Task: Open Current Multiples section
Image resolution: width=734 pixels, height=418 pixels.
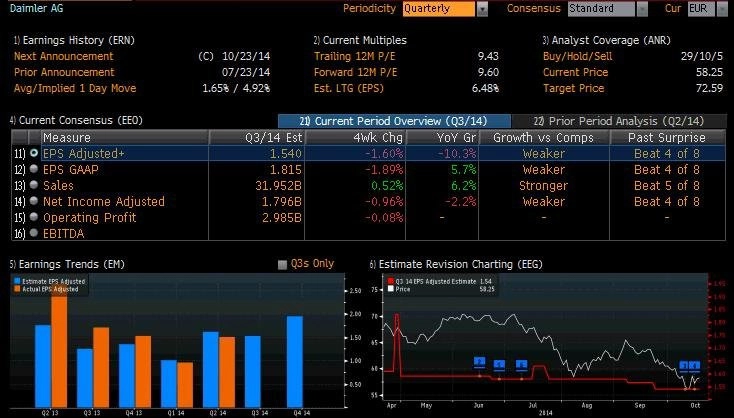Action: click(360, 40)
